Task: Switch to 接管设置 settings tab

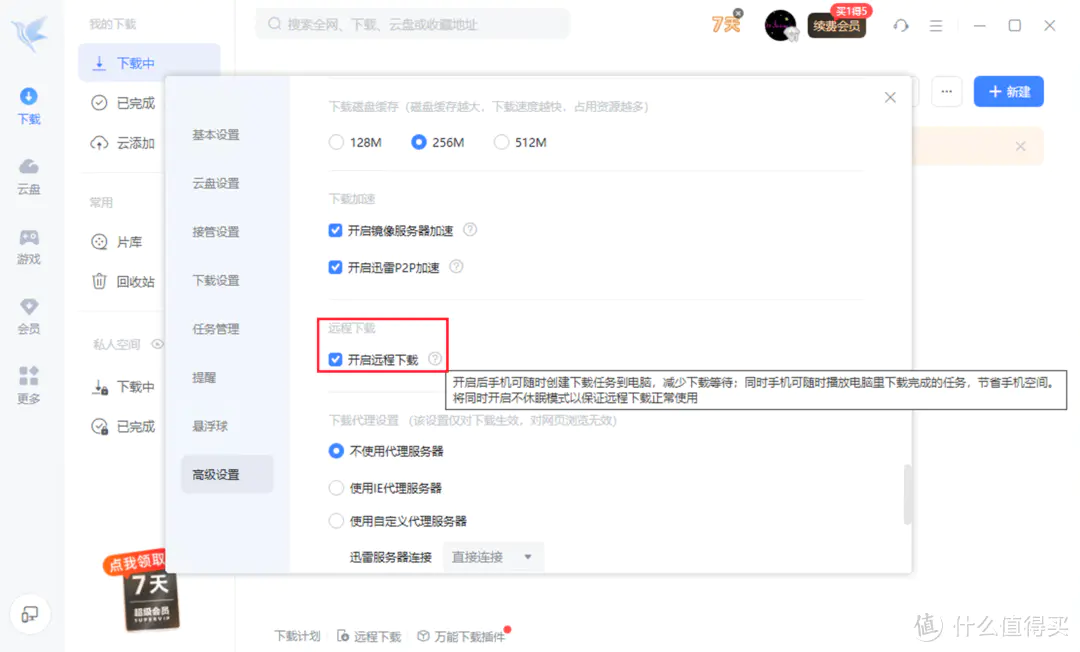Action: [x=216, y=232]
